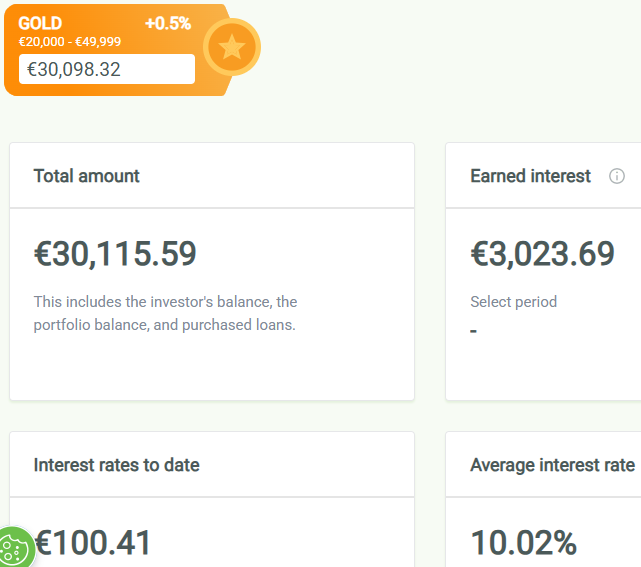The height and width of the screenshot is (567, 641).
Task: Select the Interest rates to date heading
Action: 116,465
